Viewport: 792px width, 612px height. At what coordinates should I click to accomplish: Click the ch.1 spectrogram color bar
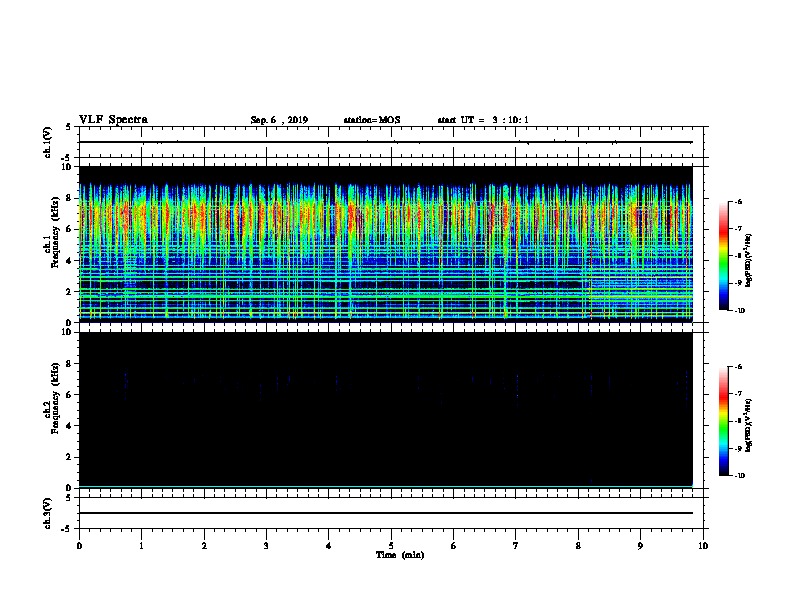tap(723, 256)
